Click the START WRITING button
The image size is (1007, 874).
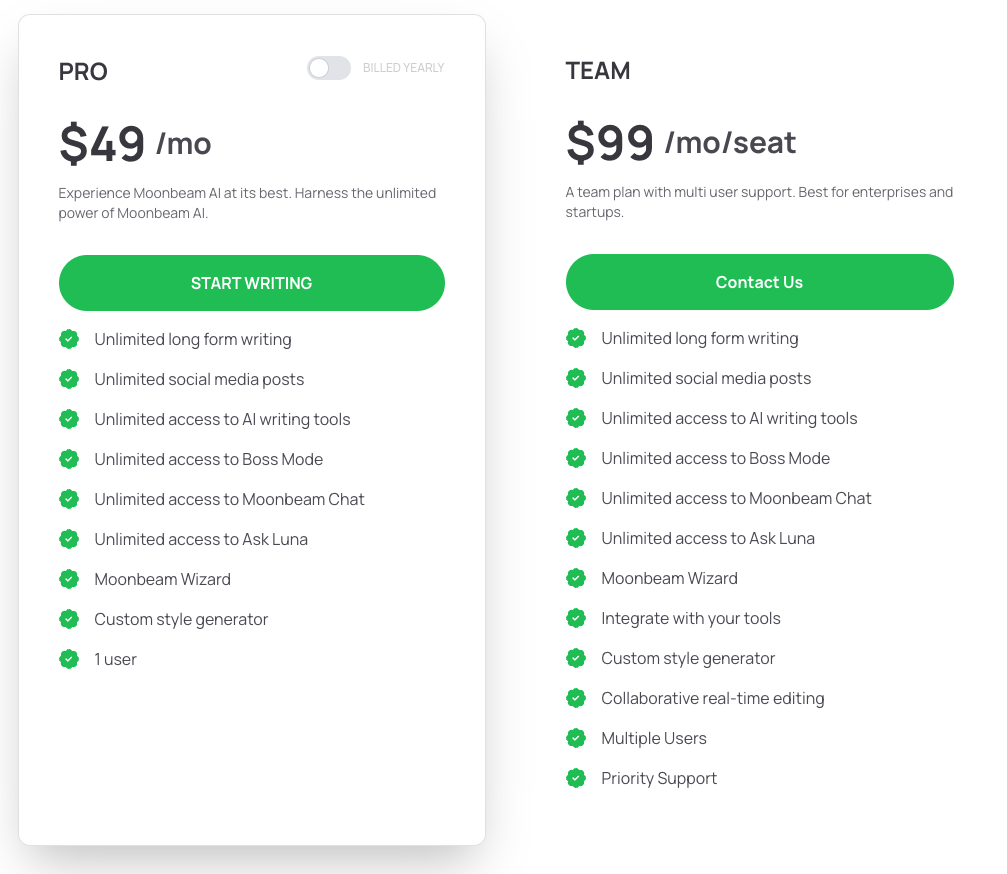coord(251,283)
